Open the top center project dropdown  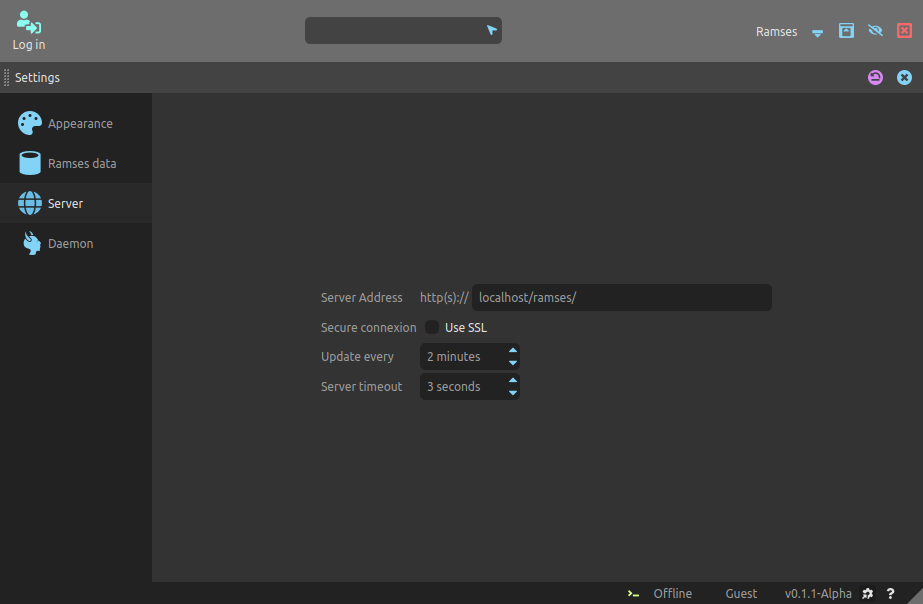[x=402, y=31]
